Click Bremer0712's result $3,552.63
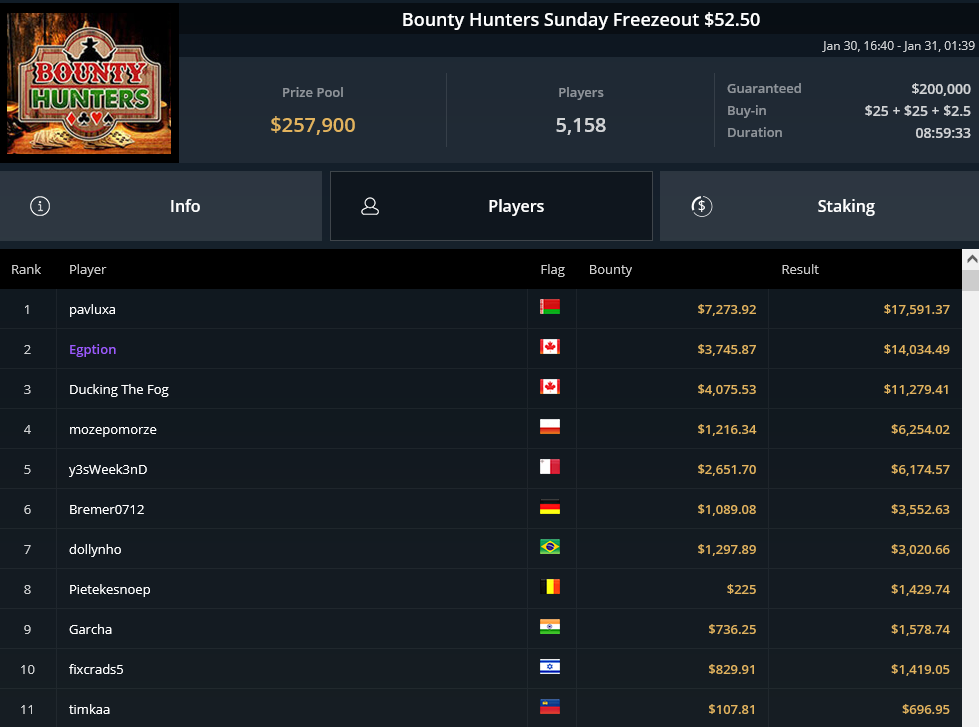Screen dimensions: 979x727 (x=920, y=509)
